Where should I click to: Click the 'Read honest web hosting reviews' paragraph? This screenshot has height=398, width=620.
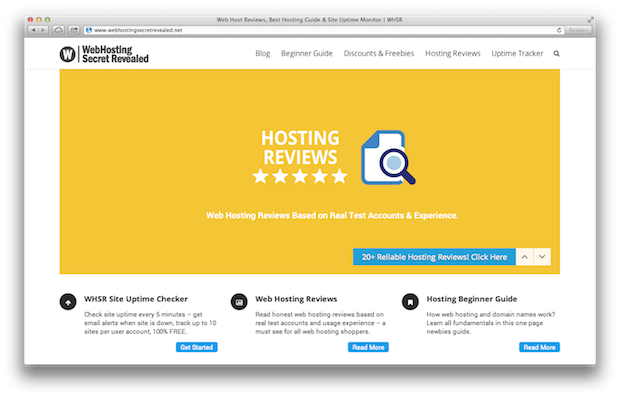pyautogui.click(x=320, y=323)
